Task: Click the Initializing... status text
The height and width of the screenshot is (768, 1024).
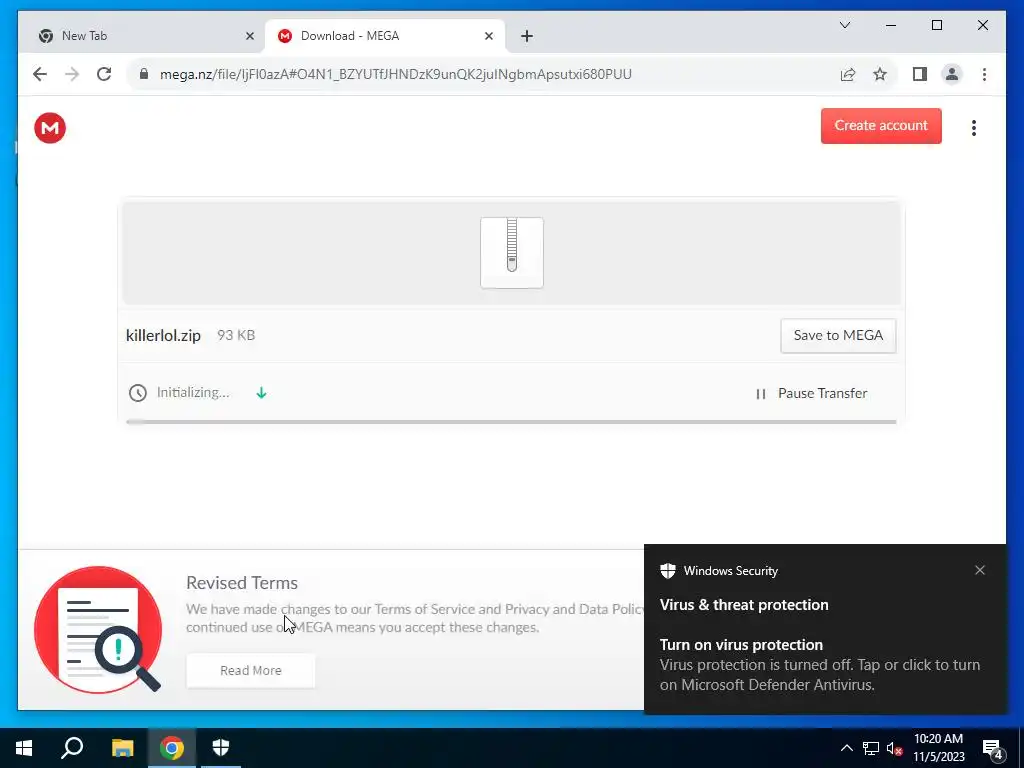Action: (x=193, y=392)
